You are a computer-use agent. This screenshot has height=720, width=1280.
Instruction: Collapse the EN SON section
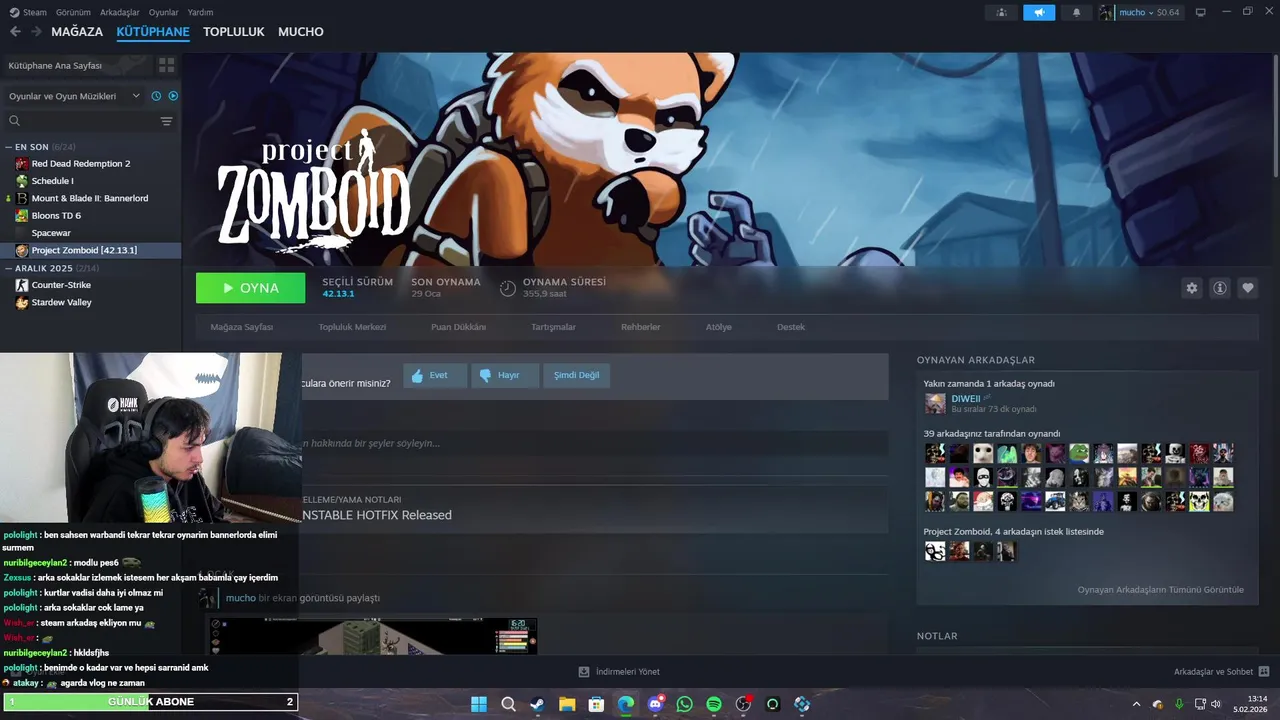9,147
